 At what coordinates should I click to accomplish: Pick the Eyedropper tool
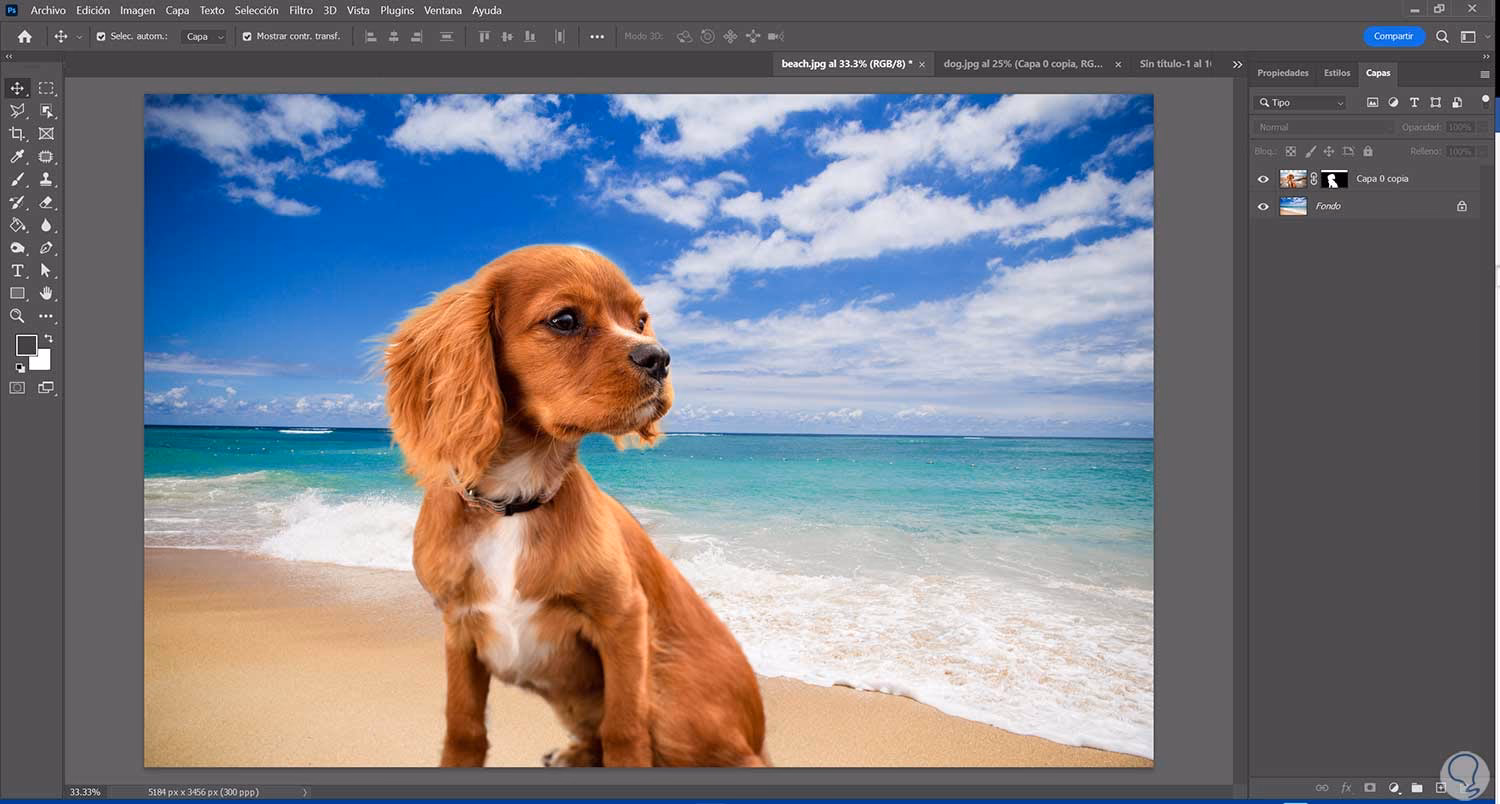coord(17,156)
